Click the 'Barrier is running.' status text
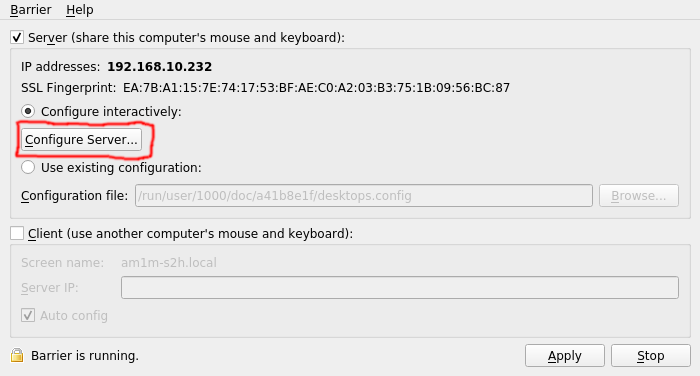Image resolution: width=700 pixels, height=376 pixels. tap(85, 355)
